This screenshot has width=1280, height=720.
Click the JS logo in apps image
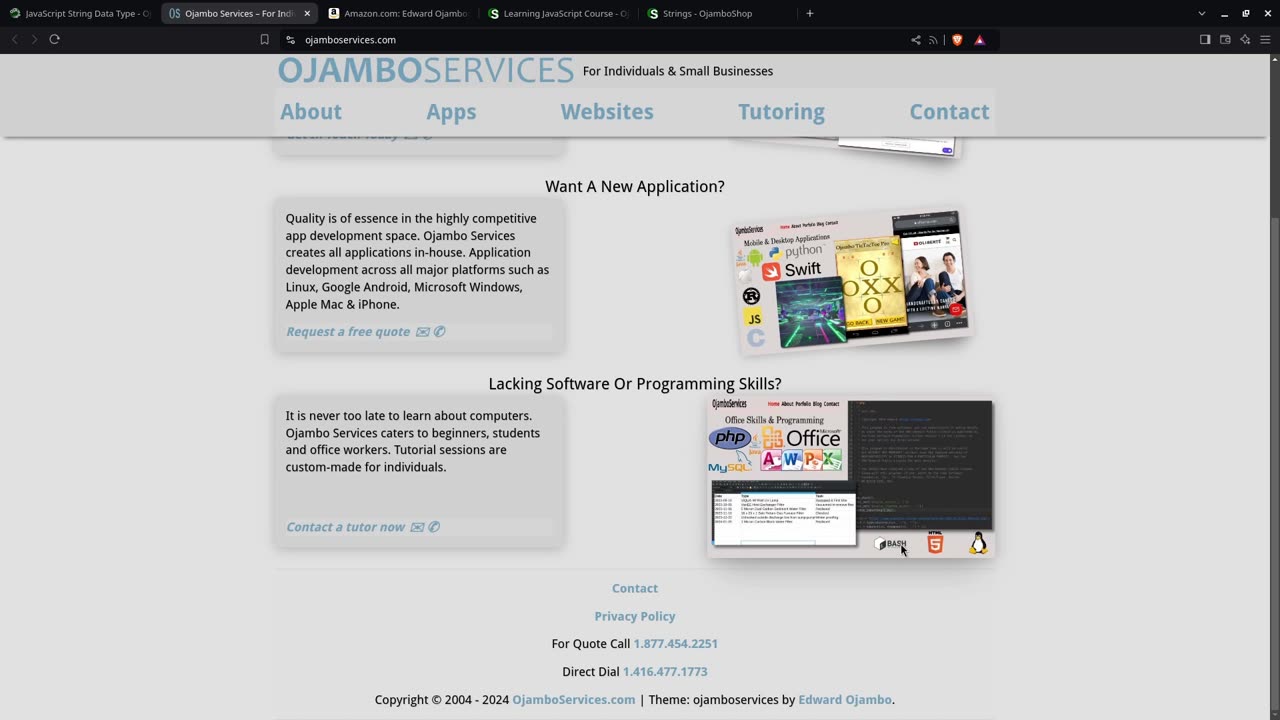[x=754, y=318]
